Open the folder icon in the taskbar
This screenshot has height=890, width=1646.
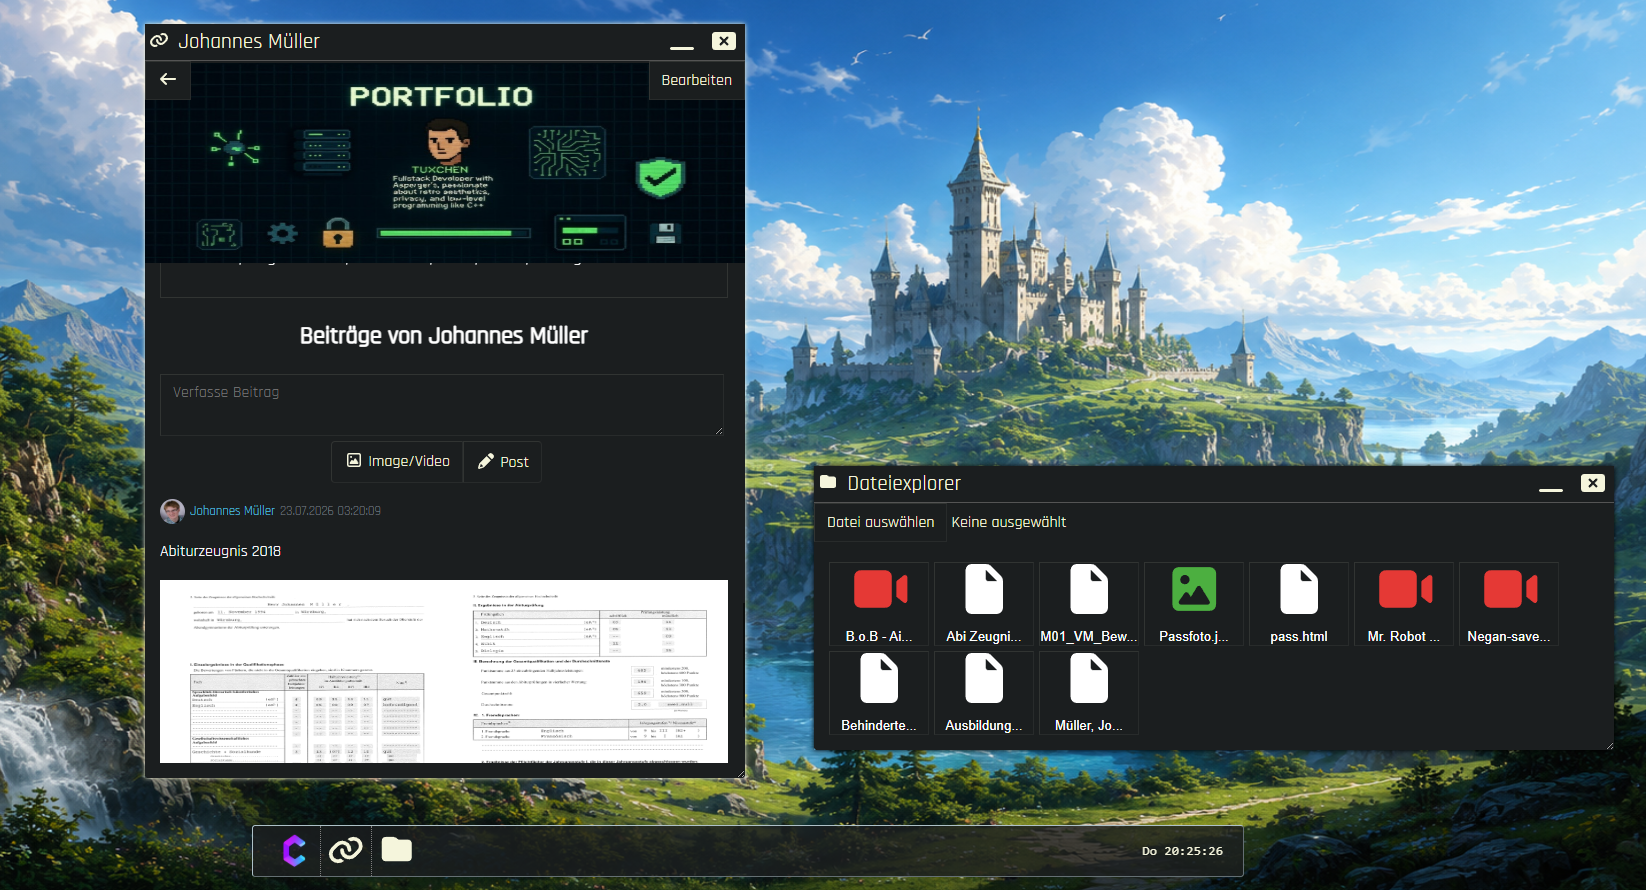(x=397, y=851)
